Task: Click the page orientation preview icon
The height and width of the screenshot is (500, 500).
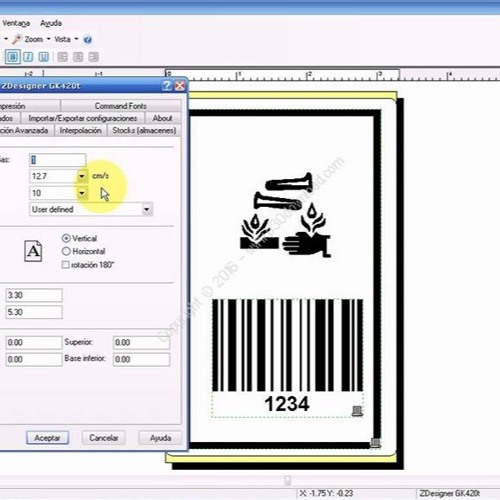Action: [x=33, y=251]
